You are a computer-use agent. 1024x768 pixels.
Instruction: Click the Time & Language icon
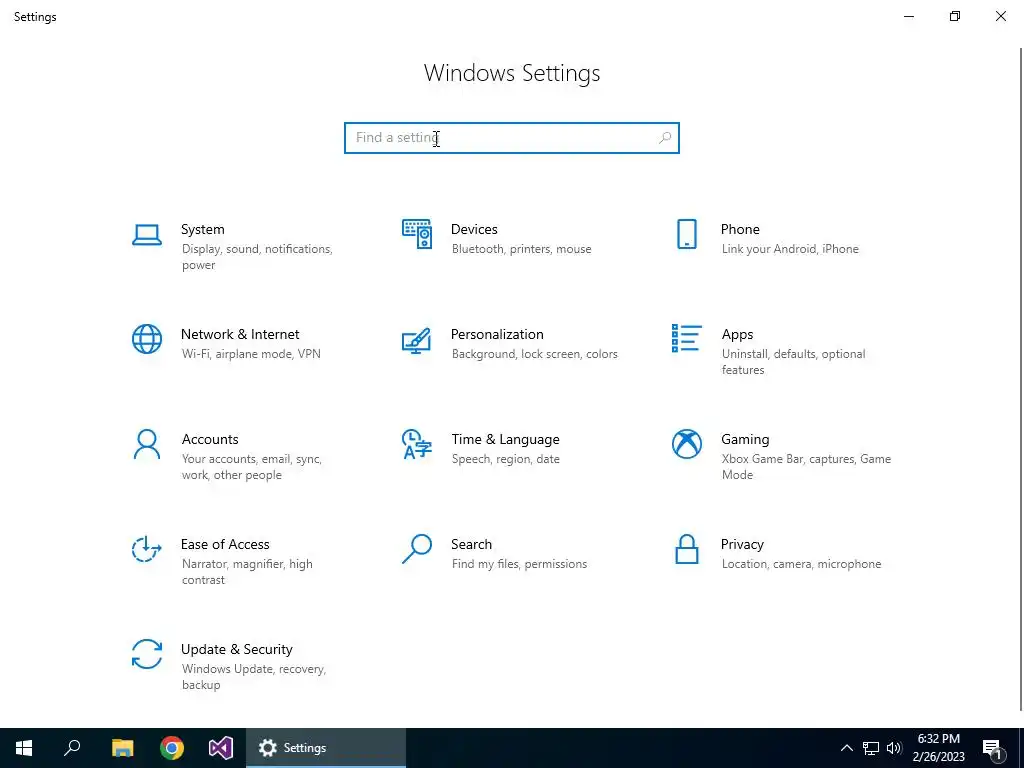[x=417, y=444]
